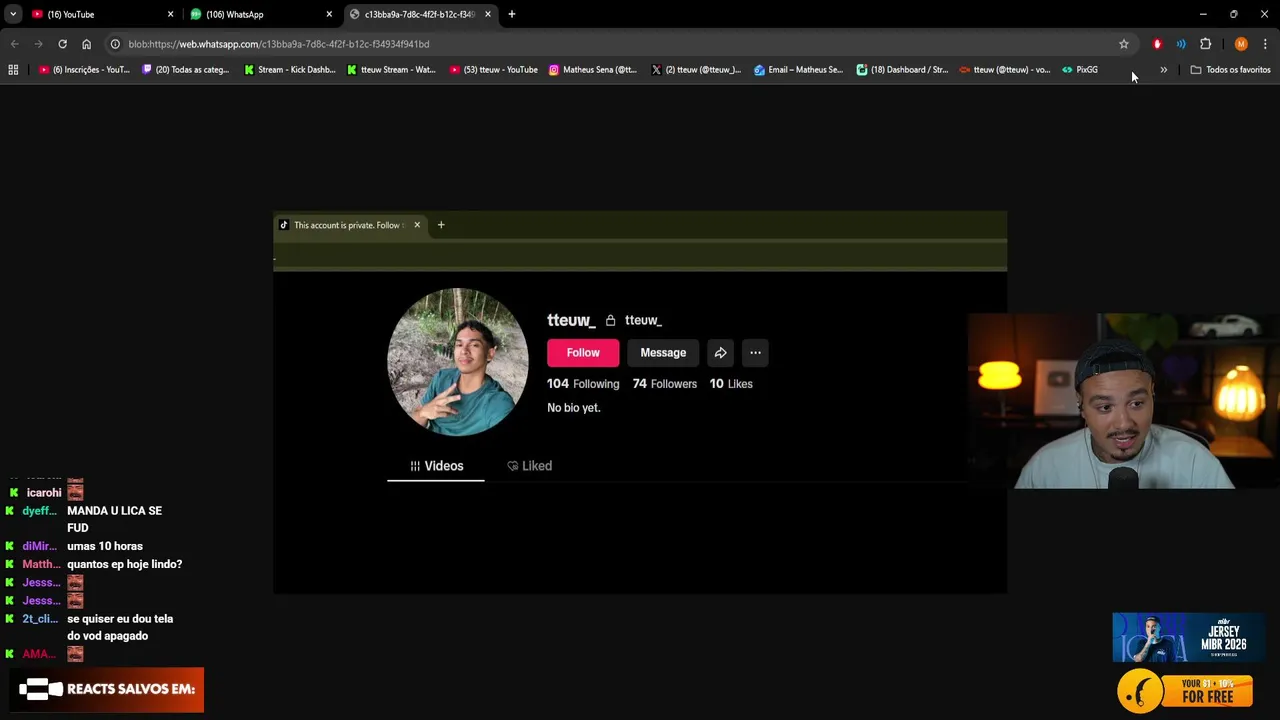The height and width of the screenshot is (720, 1280).
Task: View the 74 Followers list
Action: click(x=665, y=384)
